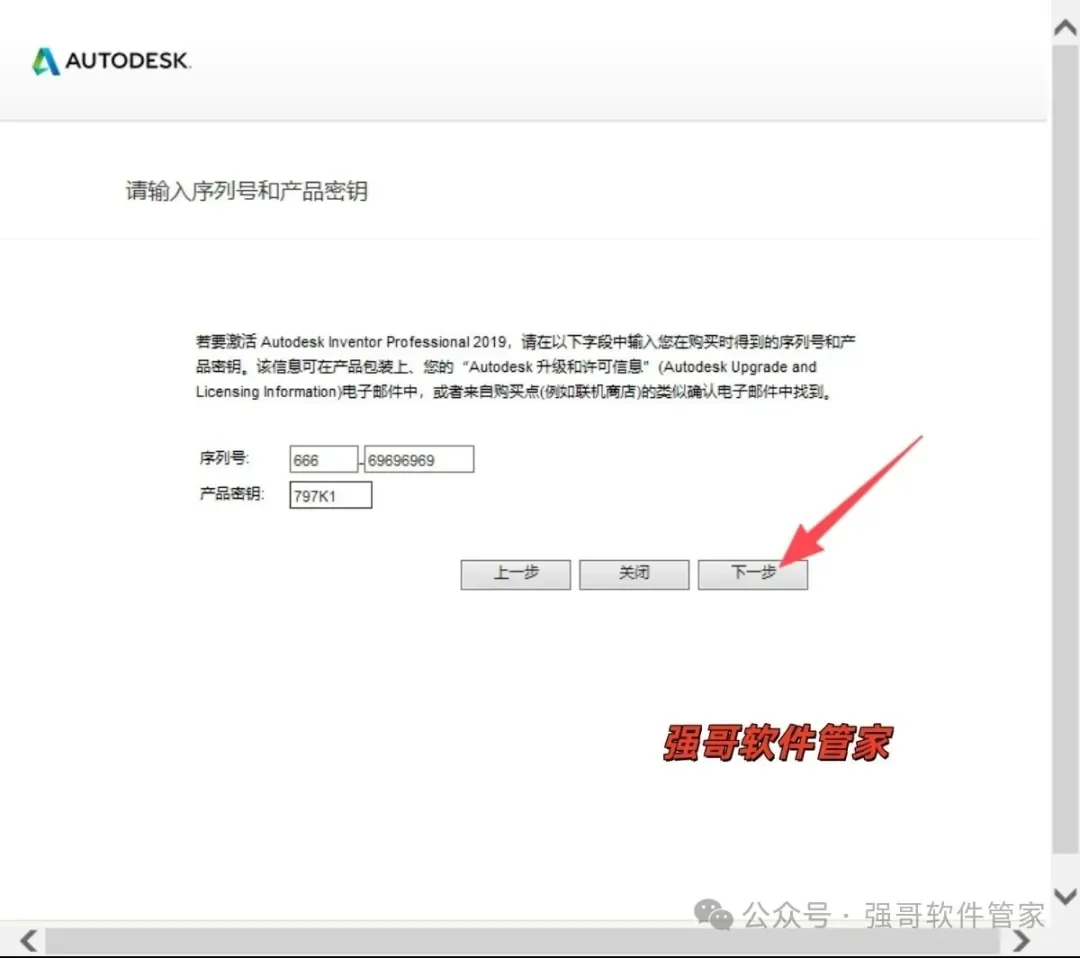
Task: Click the Autodesk logo
Action: pyautogui.click(x=112, y=61)
